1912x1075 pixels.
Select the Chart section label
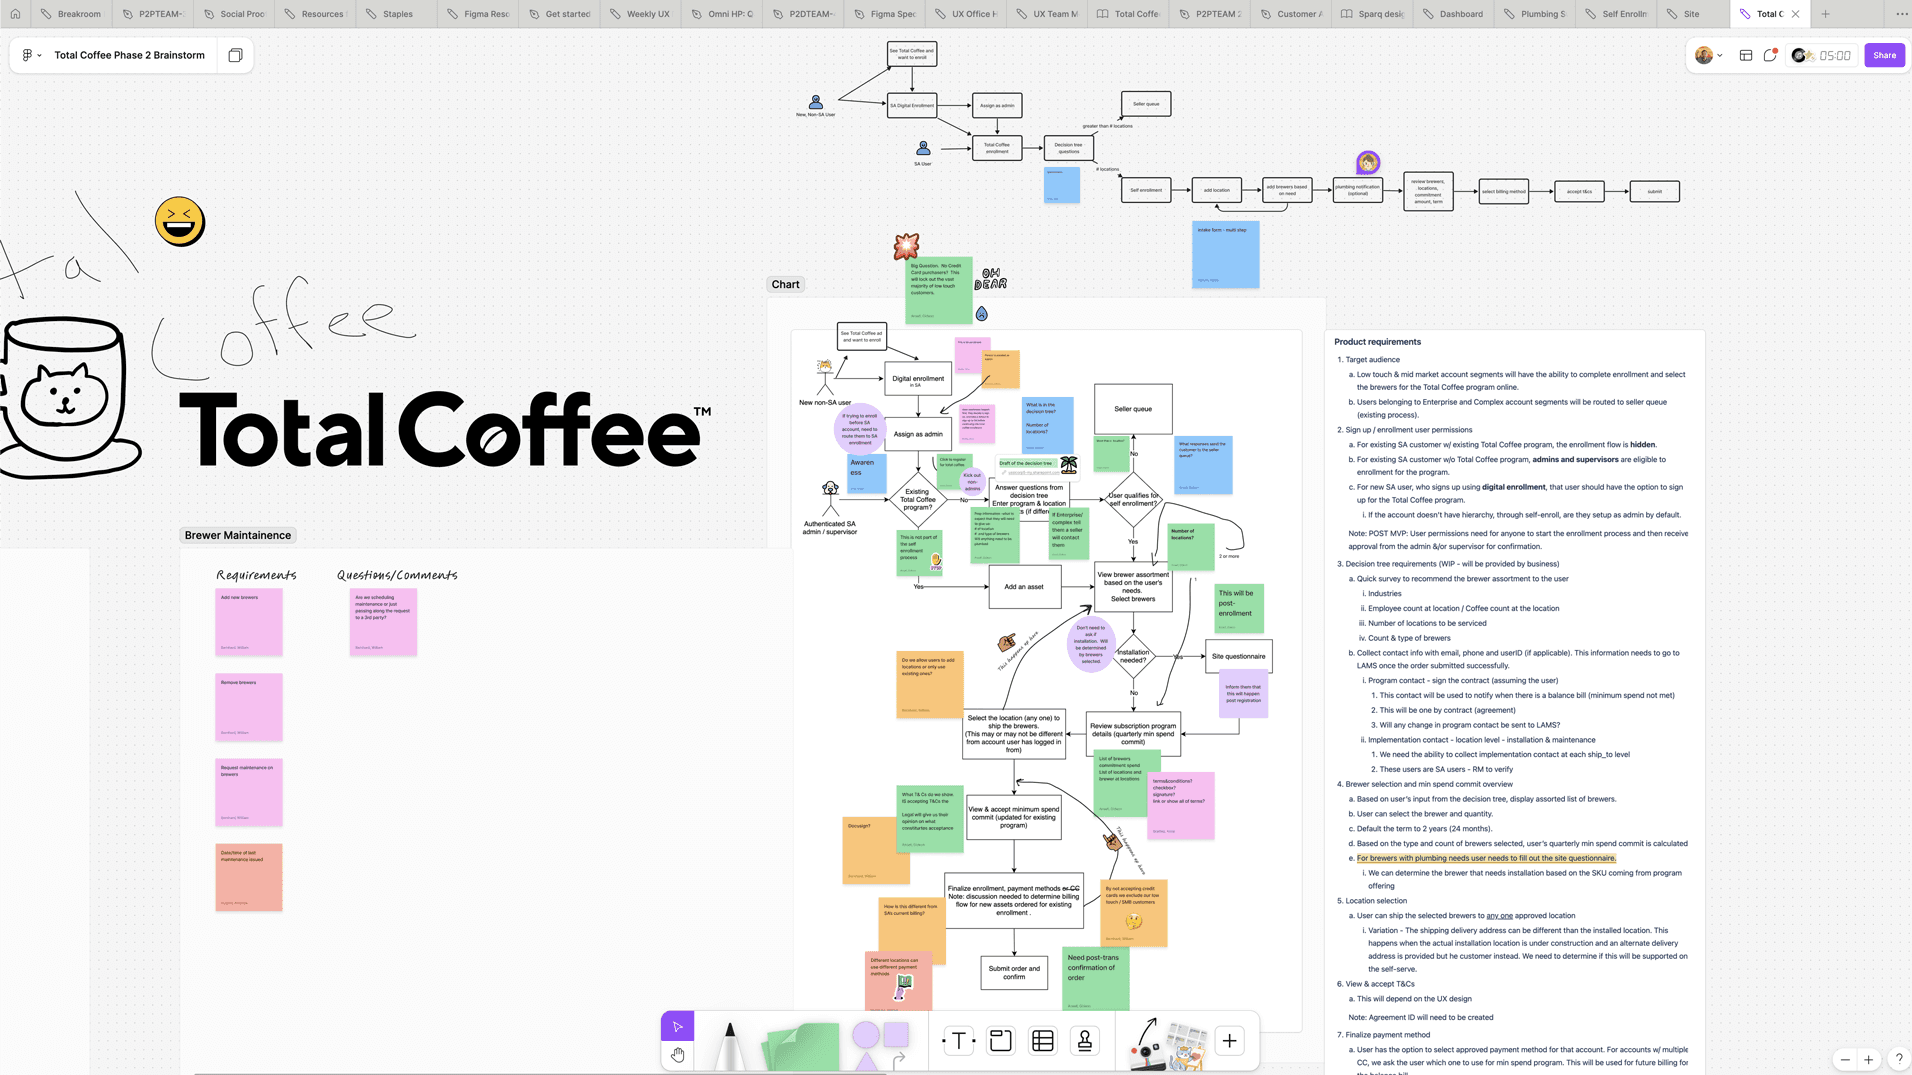785,284
